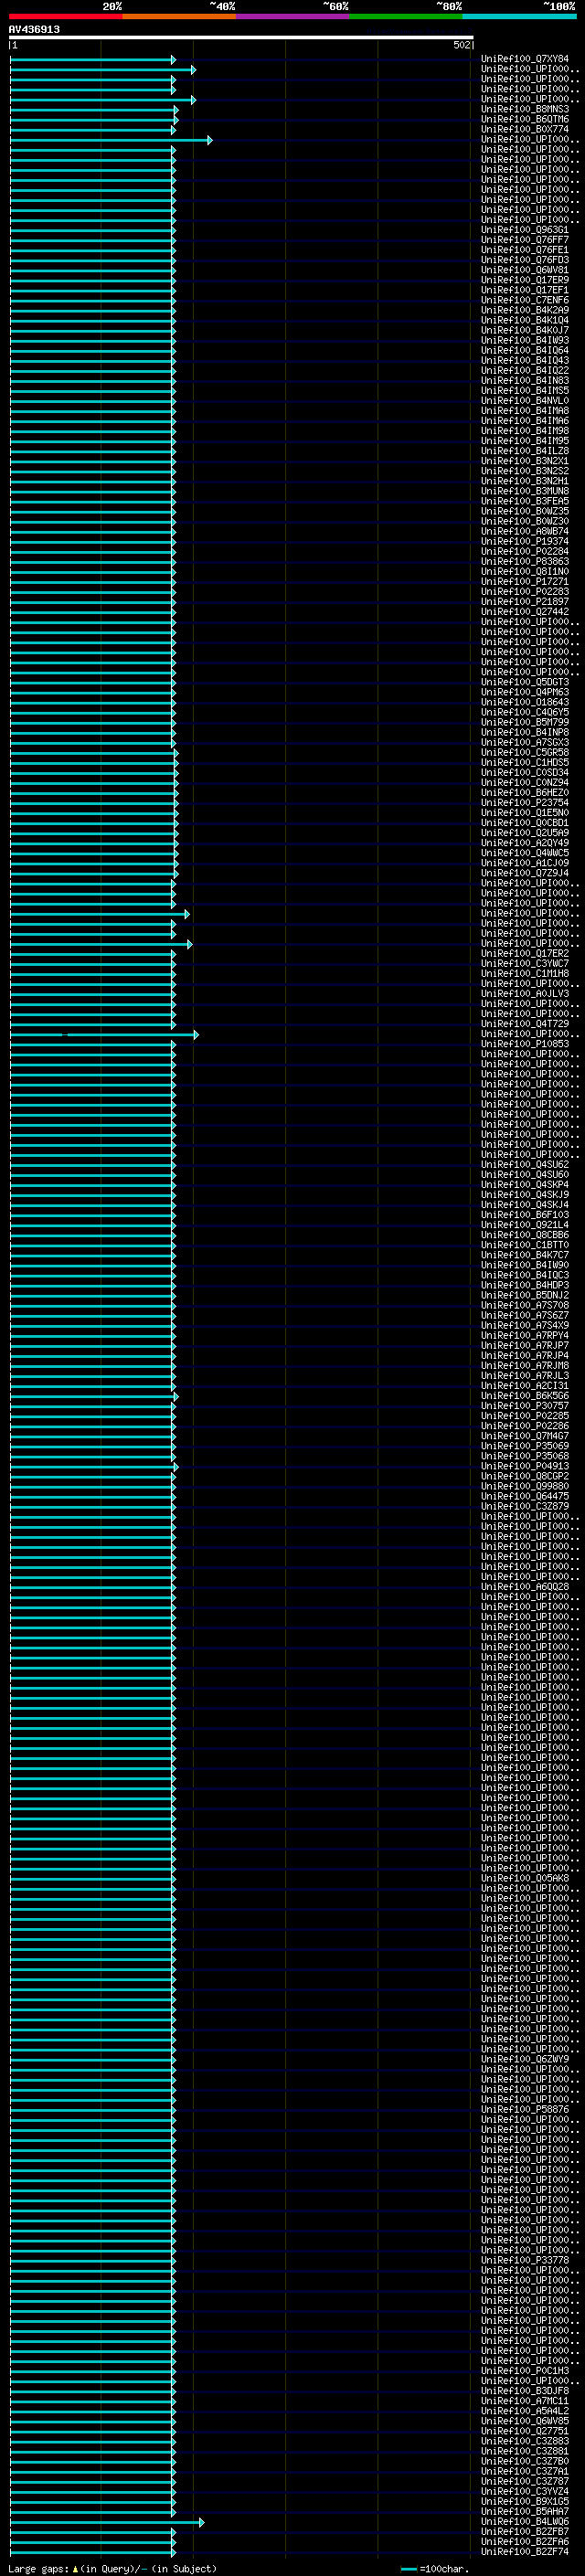Select hit UniRef100_P02284
This screenshot has width=585, height=2576.
pos(525,551)
